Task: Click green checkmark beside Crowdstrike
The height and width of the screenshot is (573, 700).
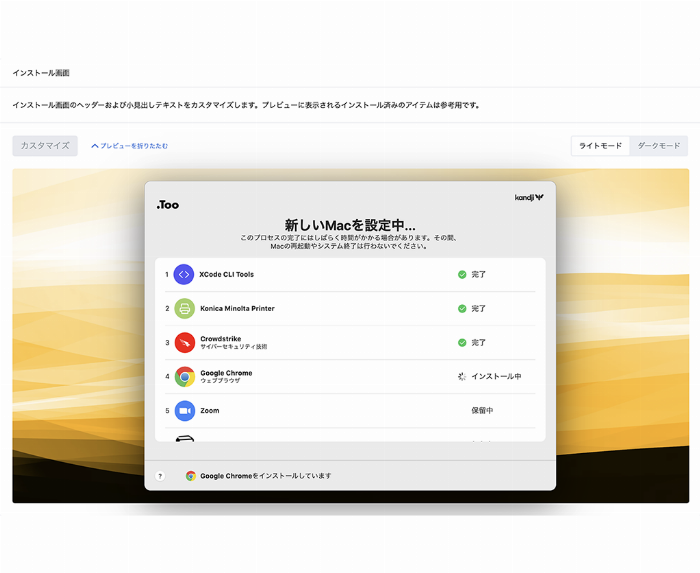Action: 462,343
